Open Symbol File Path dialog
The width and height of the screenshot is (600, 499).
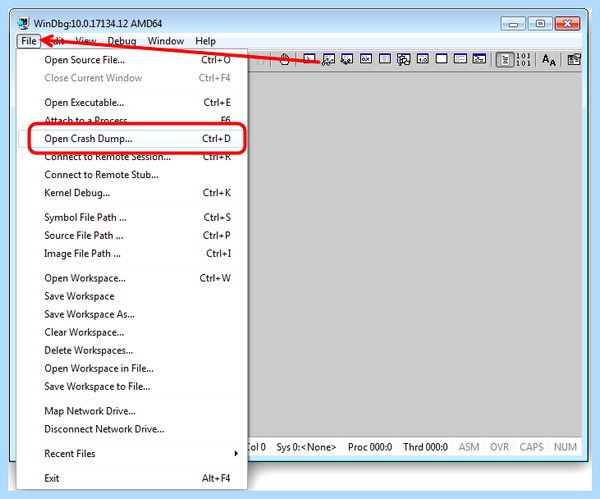(132, 217)
